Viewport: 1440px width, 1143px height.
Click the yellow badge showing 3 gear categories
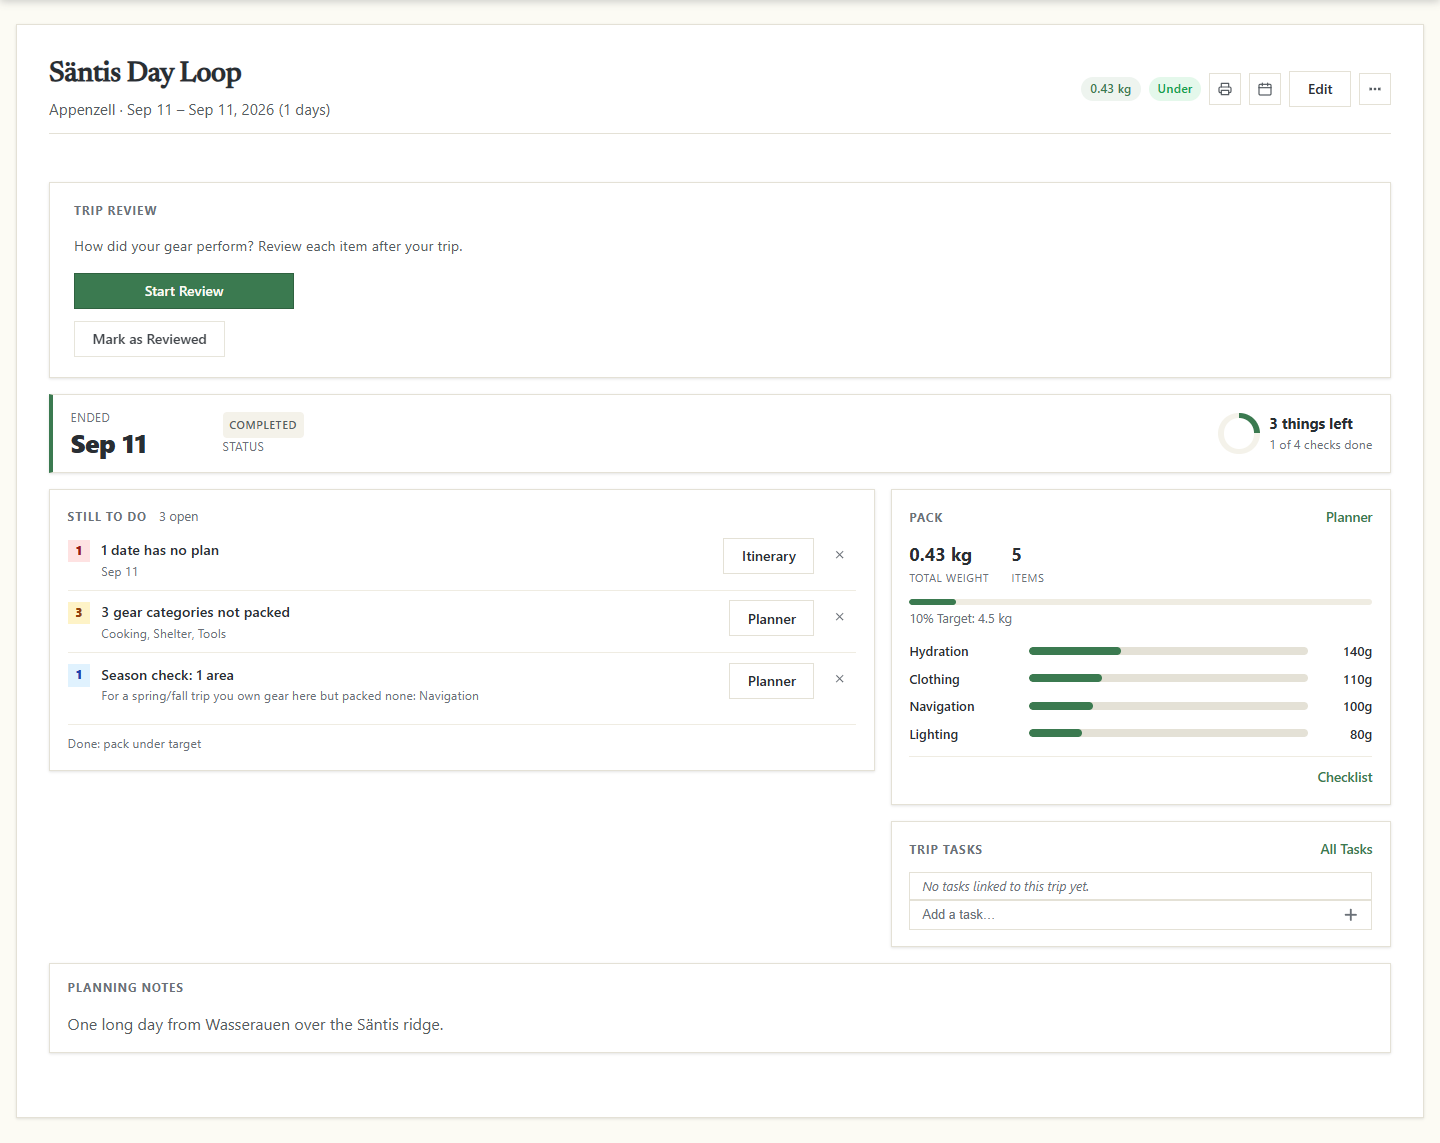79,613
